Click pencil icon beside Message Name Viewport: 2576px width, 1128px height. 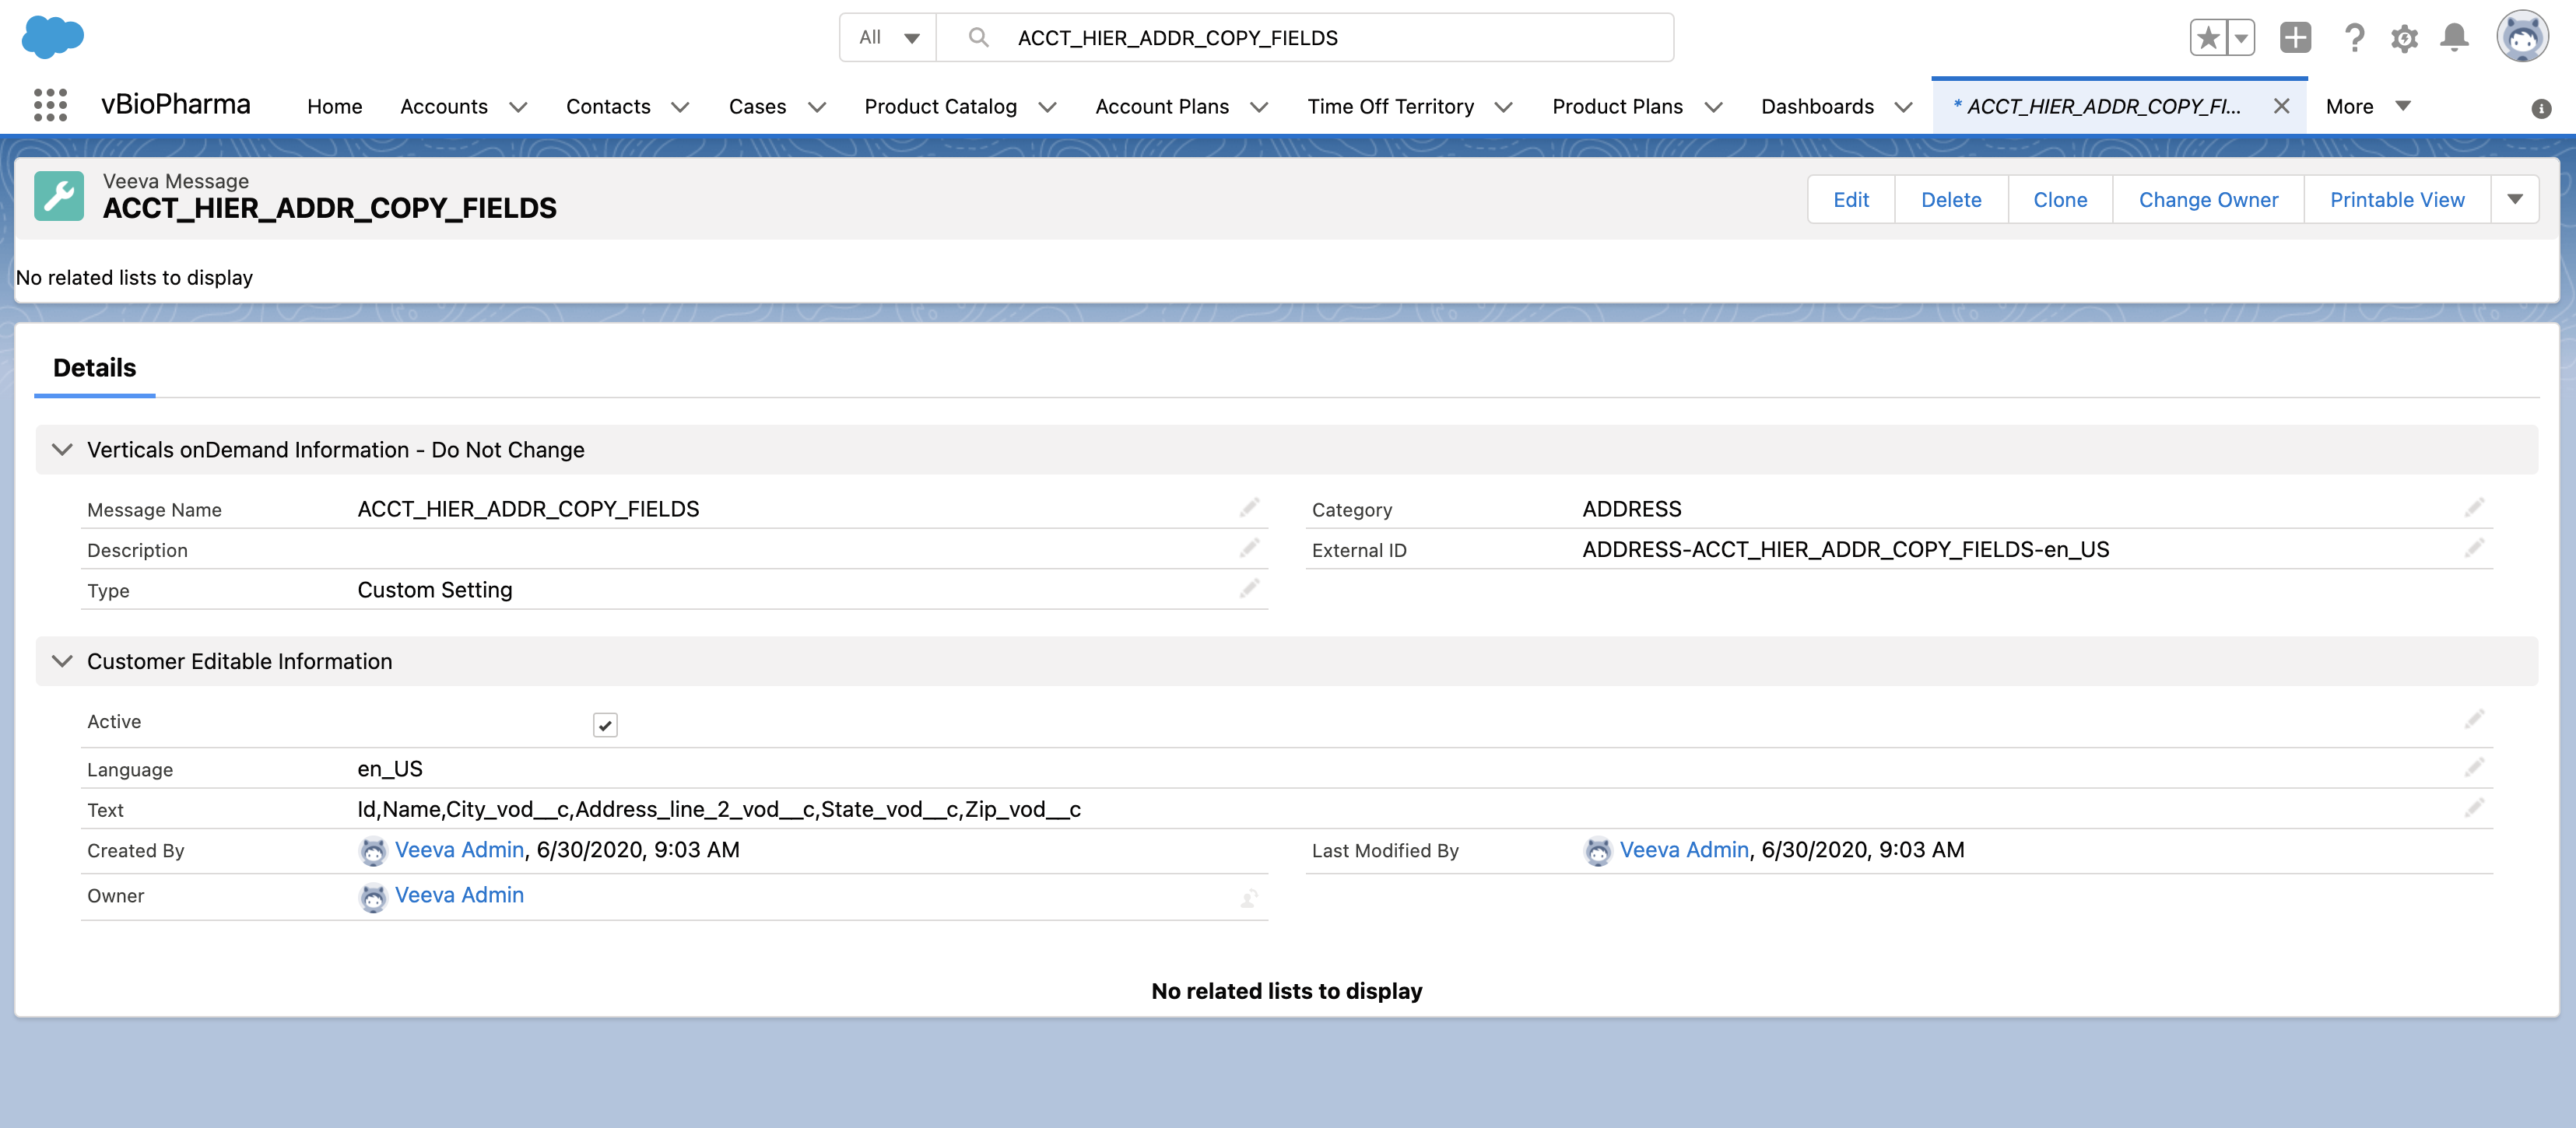pyautogui.click(x=1249, y=508)
